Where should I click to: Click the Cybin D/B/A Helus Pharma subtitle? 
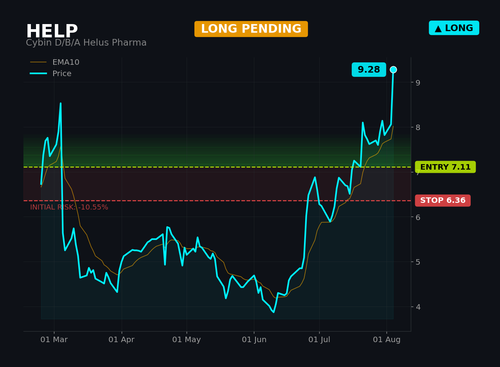click(x=86, y=43)
